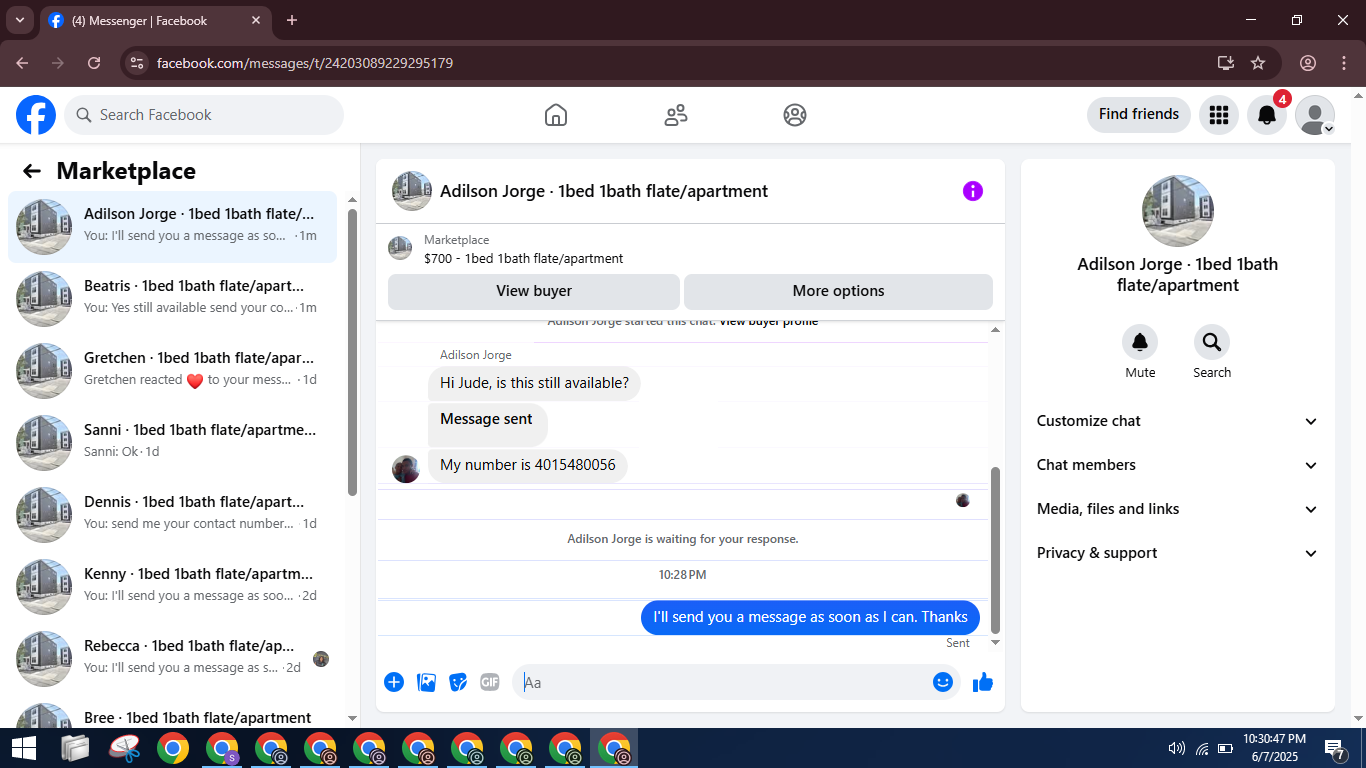Choose a sticker icon
Viewport: 1366px width, 768px height.
coord(458,682)
